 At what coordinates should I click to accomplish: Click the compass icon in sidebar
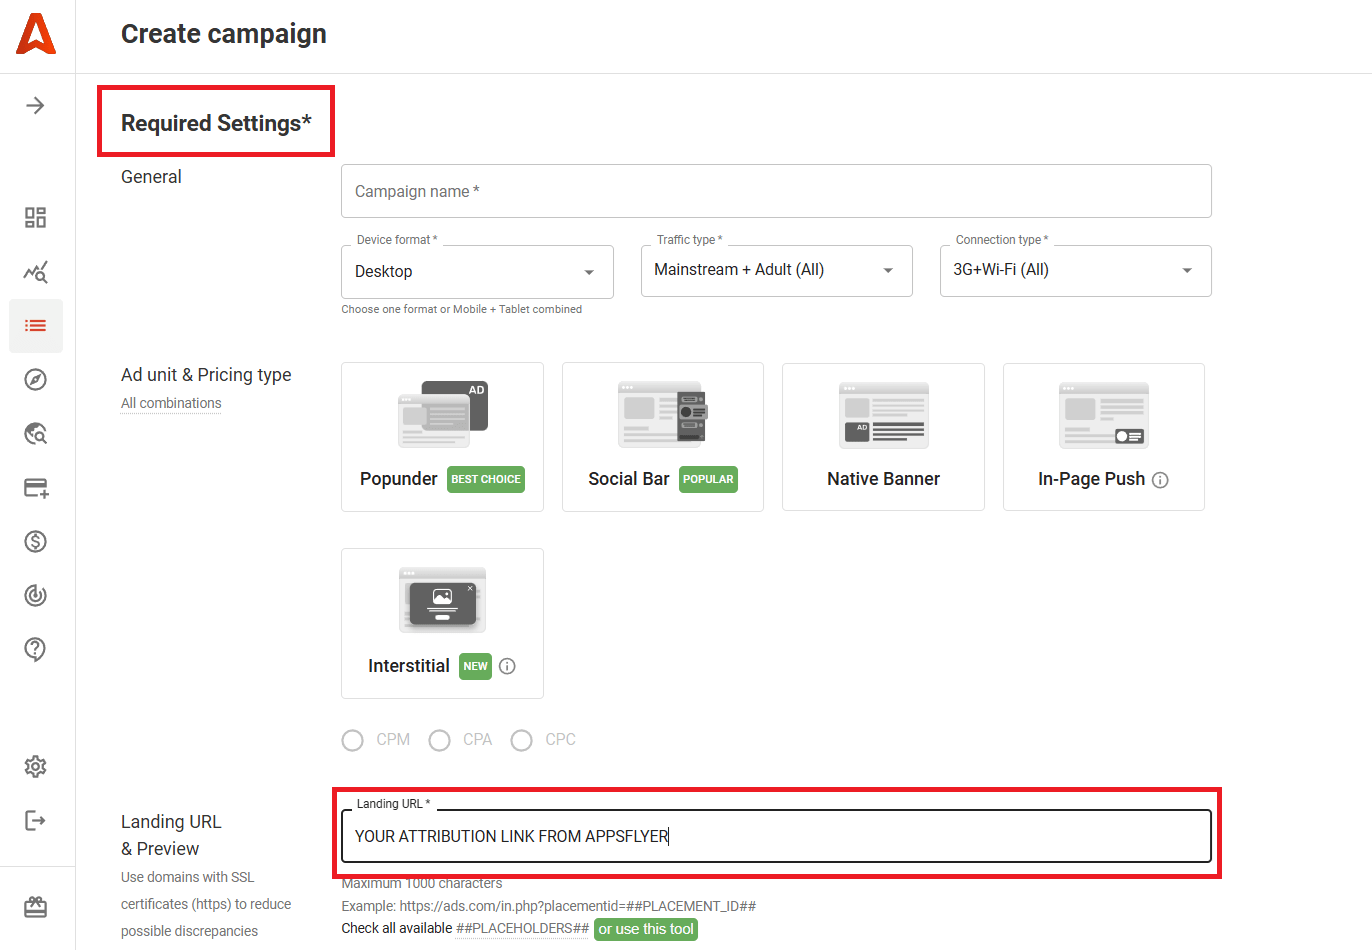[x=36, y=380]
